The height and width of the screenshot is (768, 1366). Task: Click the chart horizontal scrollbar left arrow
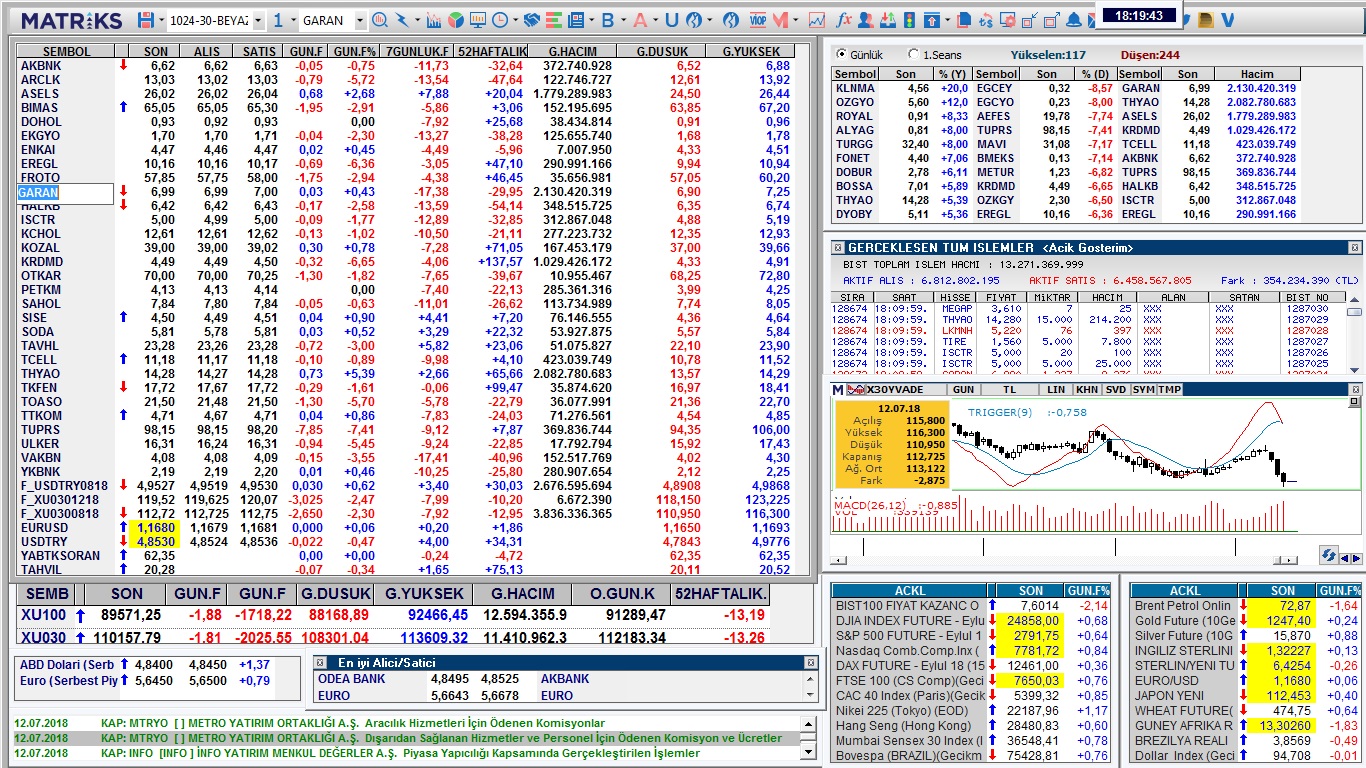click(x=838, y=560)
